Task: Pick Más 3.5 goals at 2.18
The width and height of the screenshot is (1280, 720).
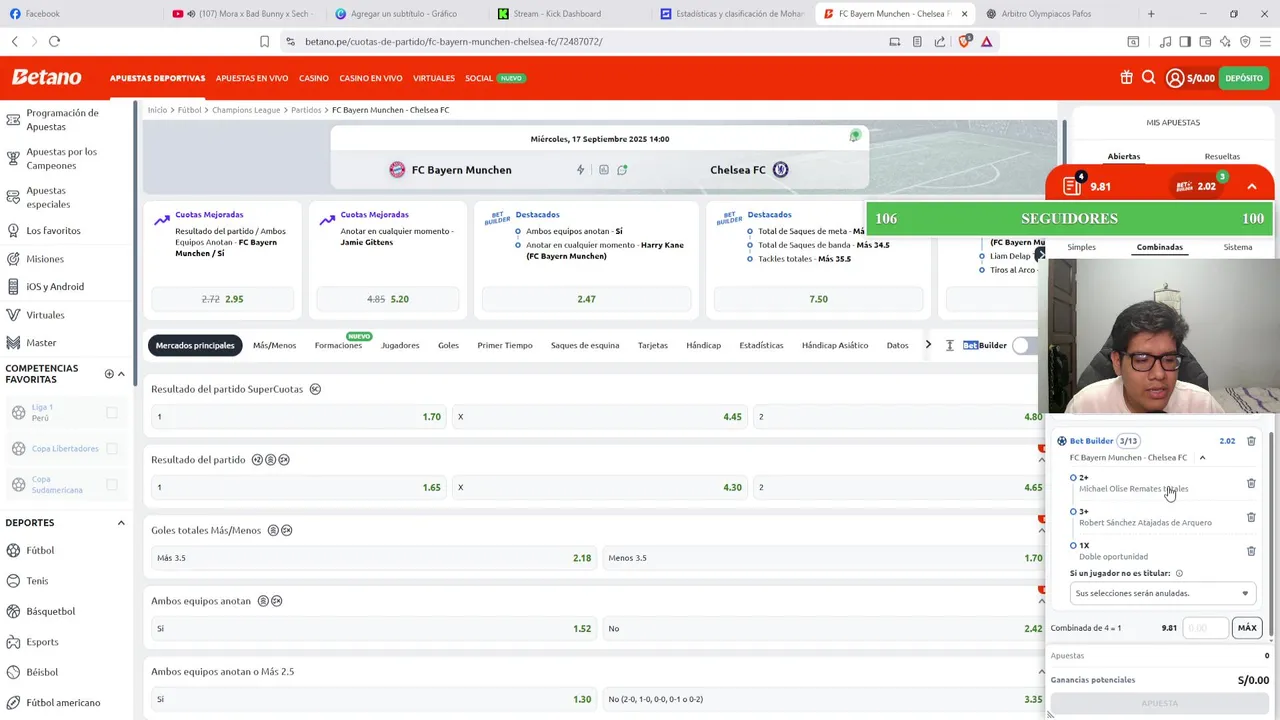Action: pos(374,558)
